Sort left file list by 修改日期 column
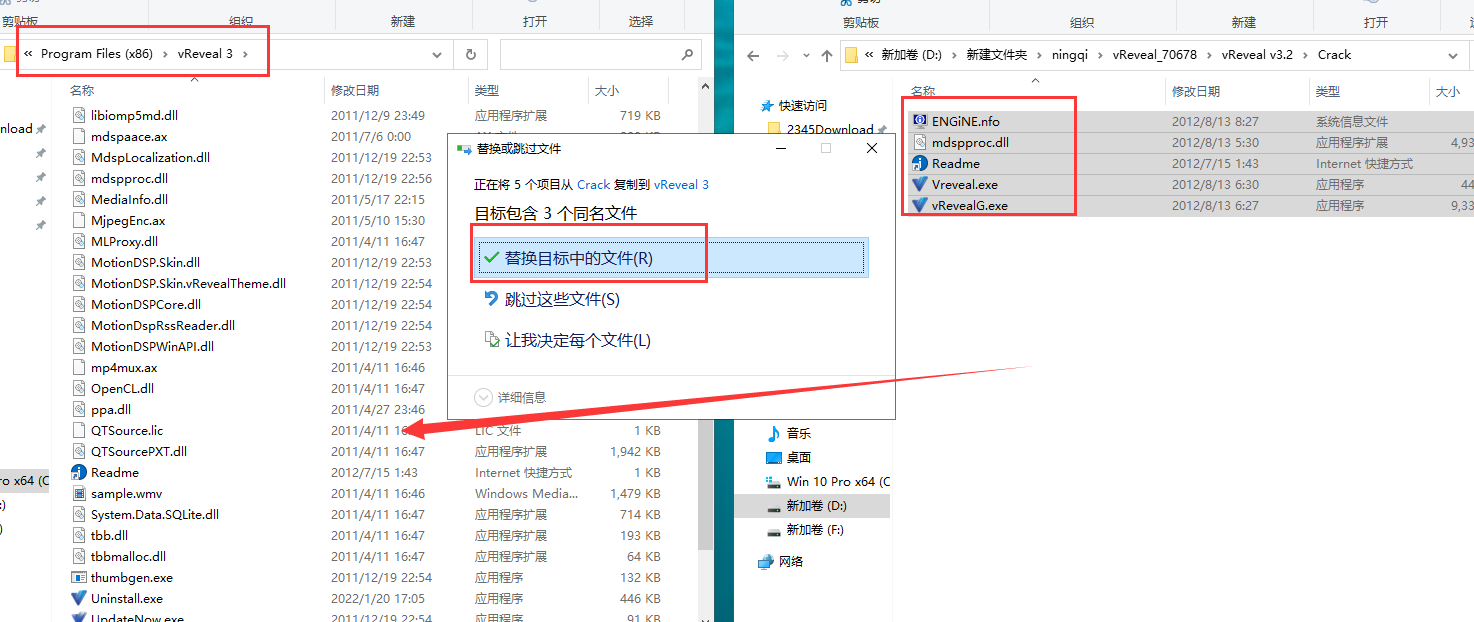The width and height of the screenshot is (1474, 622). [x=355, y=91]
